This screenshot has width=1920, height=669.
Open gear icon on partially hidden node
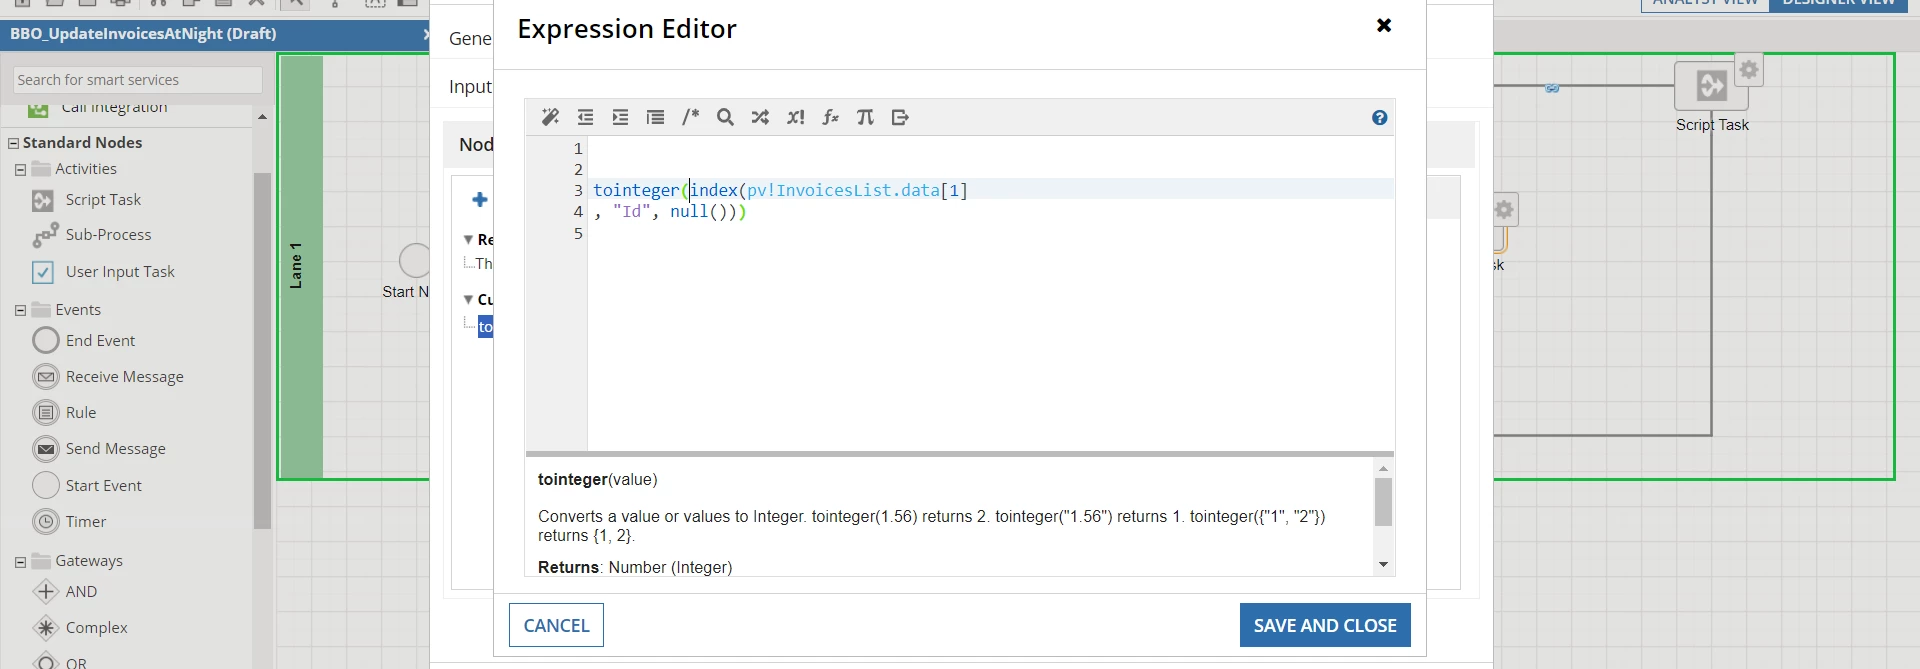point(1506,210)
